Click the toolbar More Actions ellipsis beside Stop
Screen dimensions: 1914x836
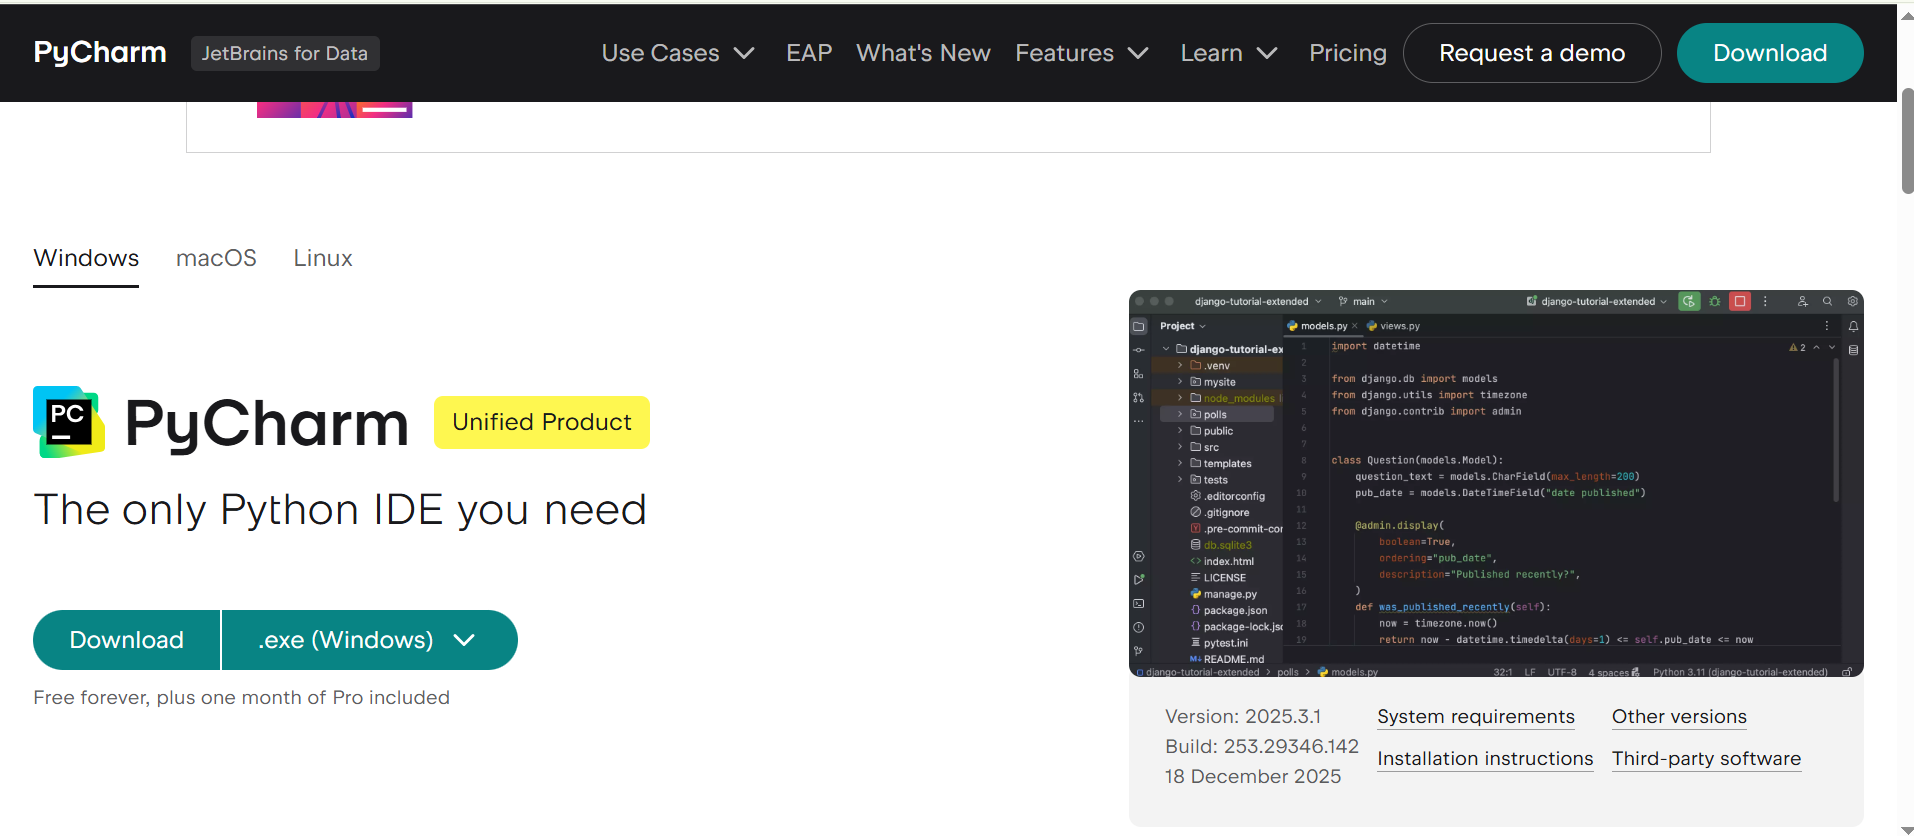point(1765,301)
